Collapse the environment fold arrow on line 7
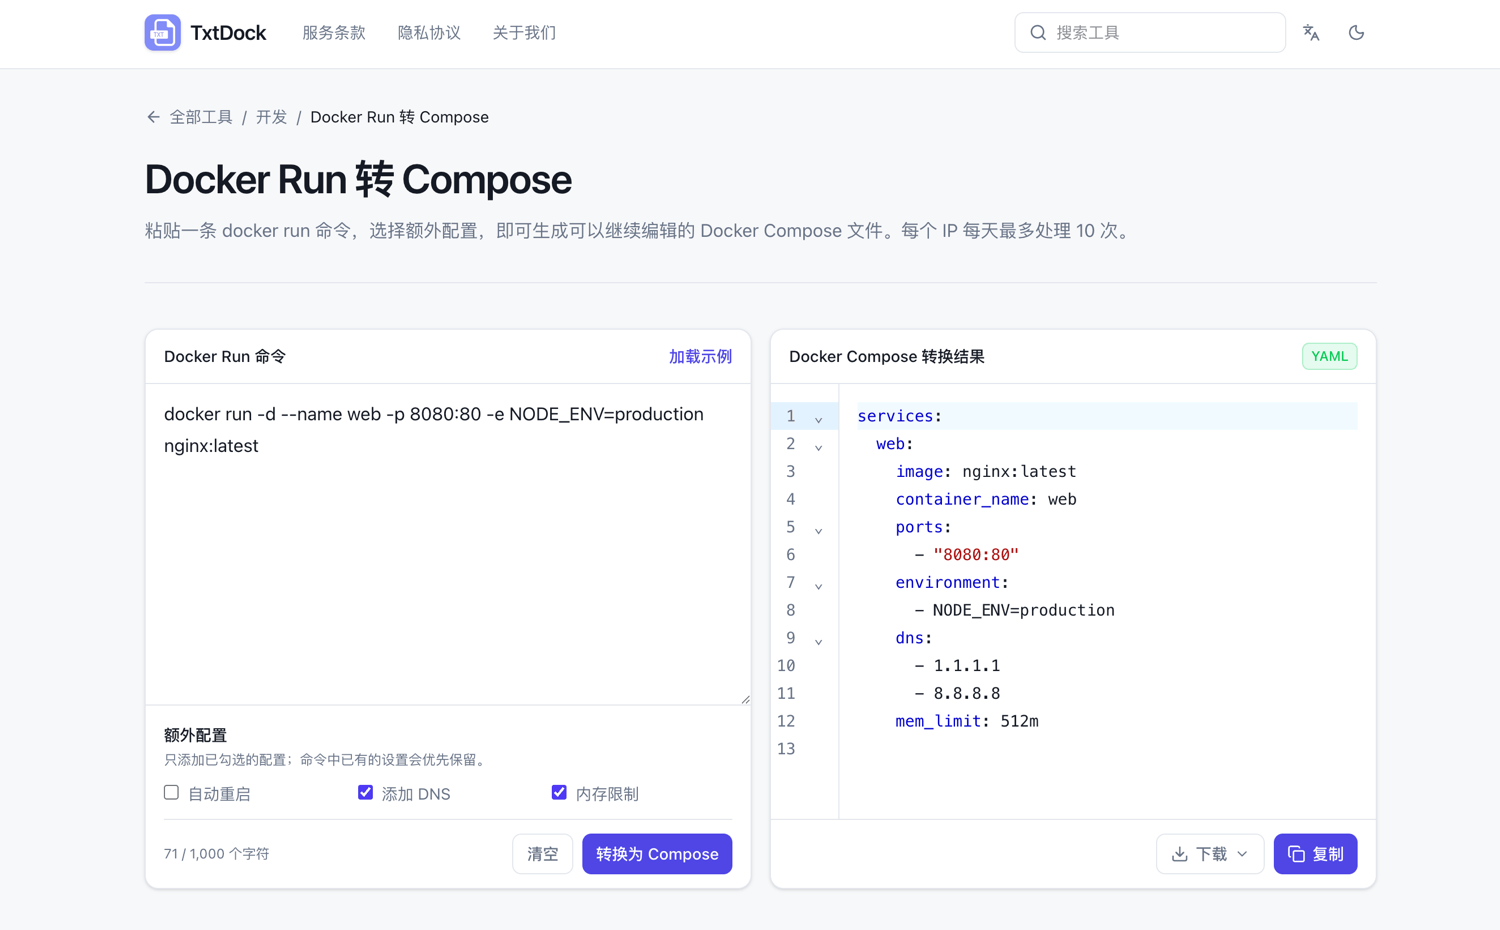This screenshot has height=930, width=1500. click(818, 586)
